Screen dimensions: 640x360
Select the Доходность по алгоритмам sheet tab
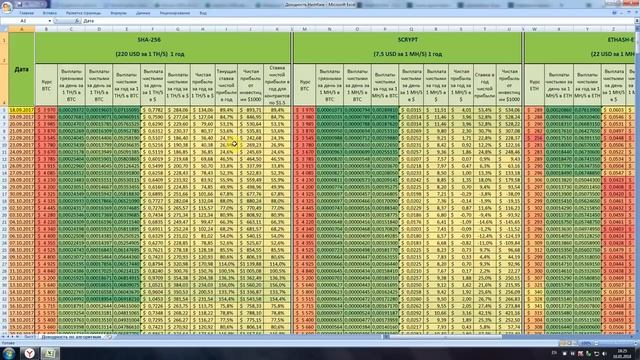(71, 337)
